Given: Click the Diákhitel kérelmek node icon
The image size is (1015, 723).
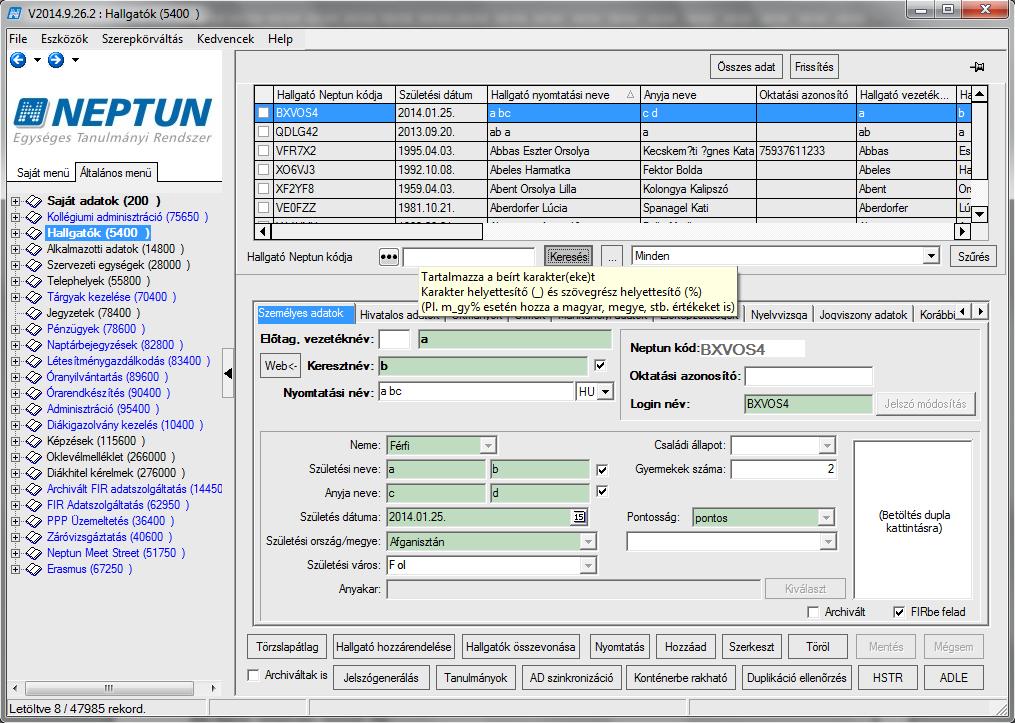Looking at the screenshot, I should (x=34, y=473).
